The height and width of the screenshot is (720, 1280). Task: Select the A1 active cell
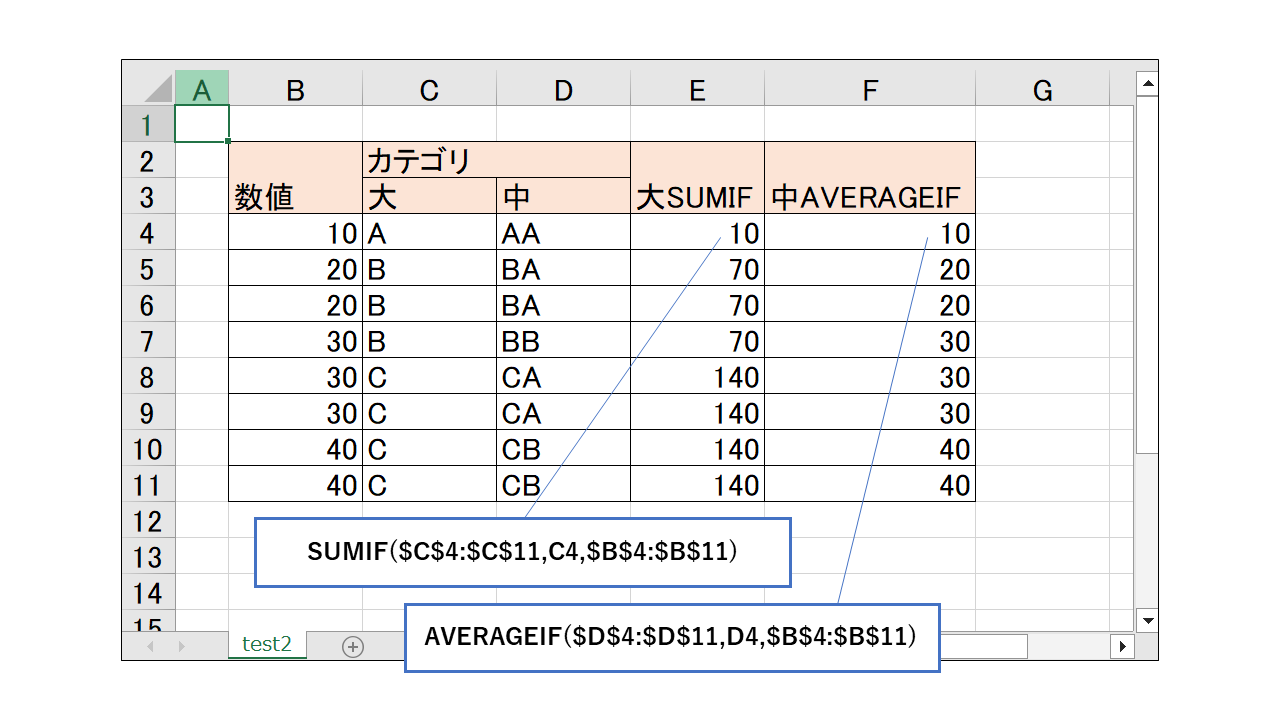(203, 123)
